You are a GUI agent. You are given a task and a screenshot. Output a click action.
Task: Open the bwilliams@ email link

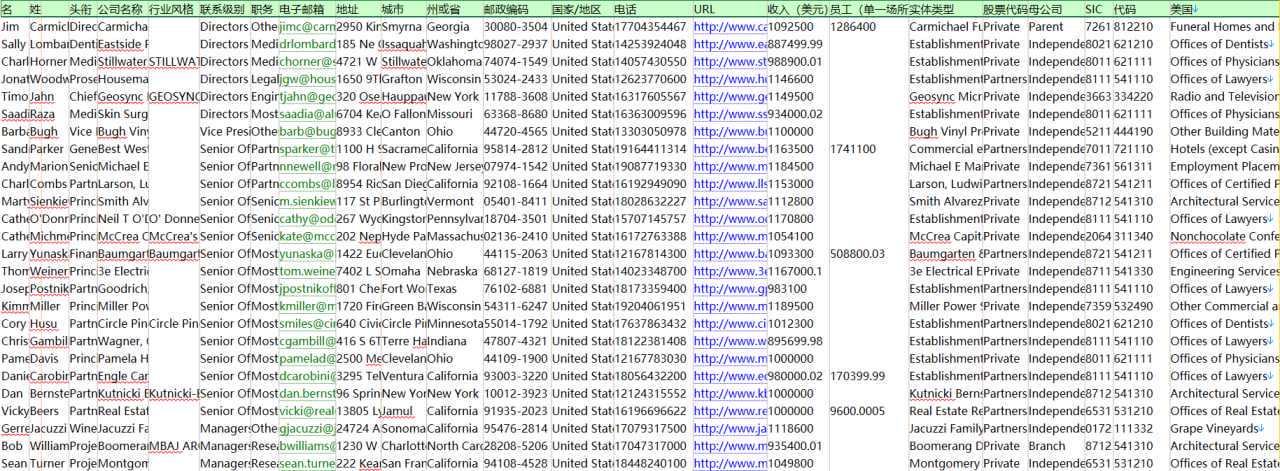pos(307,447)
